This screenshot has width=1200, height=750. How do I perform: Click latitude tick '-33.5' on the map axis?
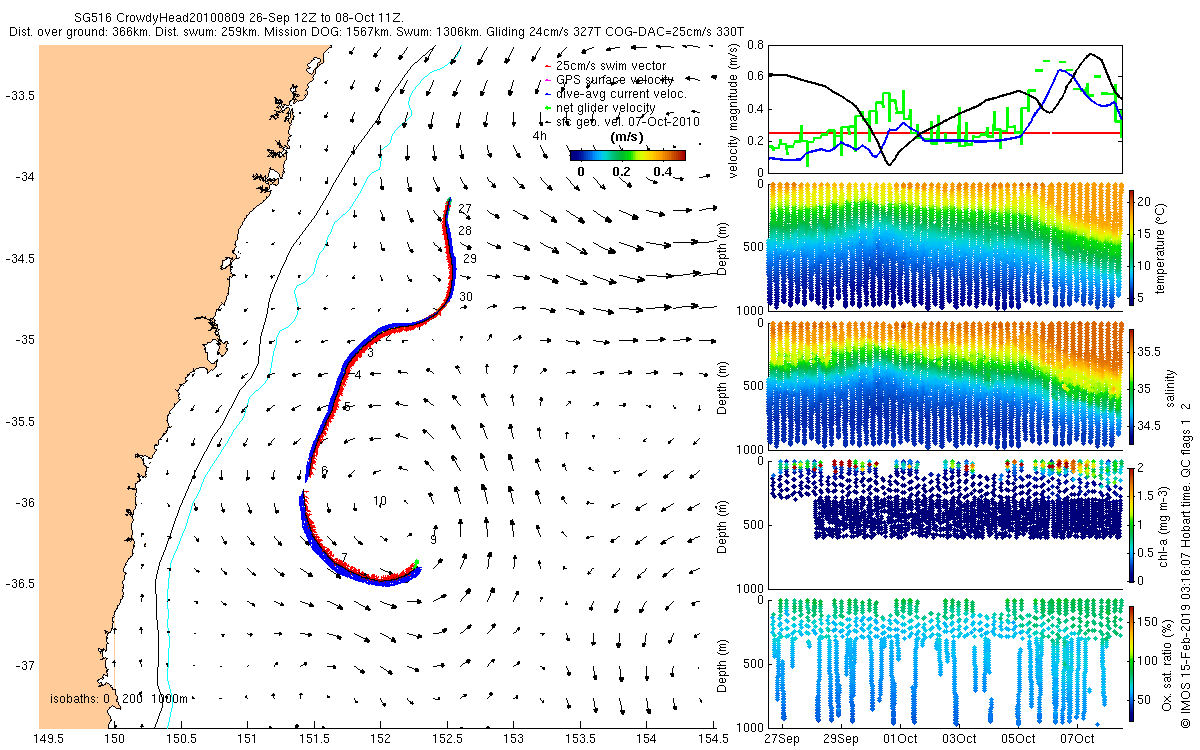[22, 95]
